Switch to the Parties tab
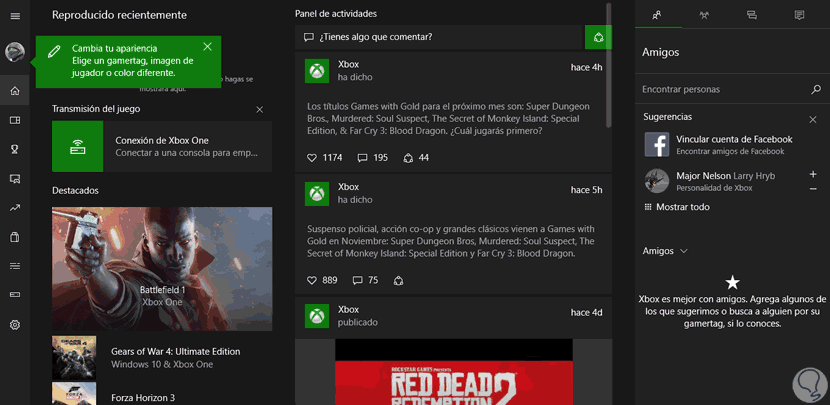This screenshot has width=830, height=405. coord(705,15)
